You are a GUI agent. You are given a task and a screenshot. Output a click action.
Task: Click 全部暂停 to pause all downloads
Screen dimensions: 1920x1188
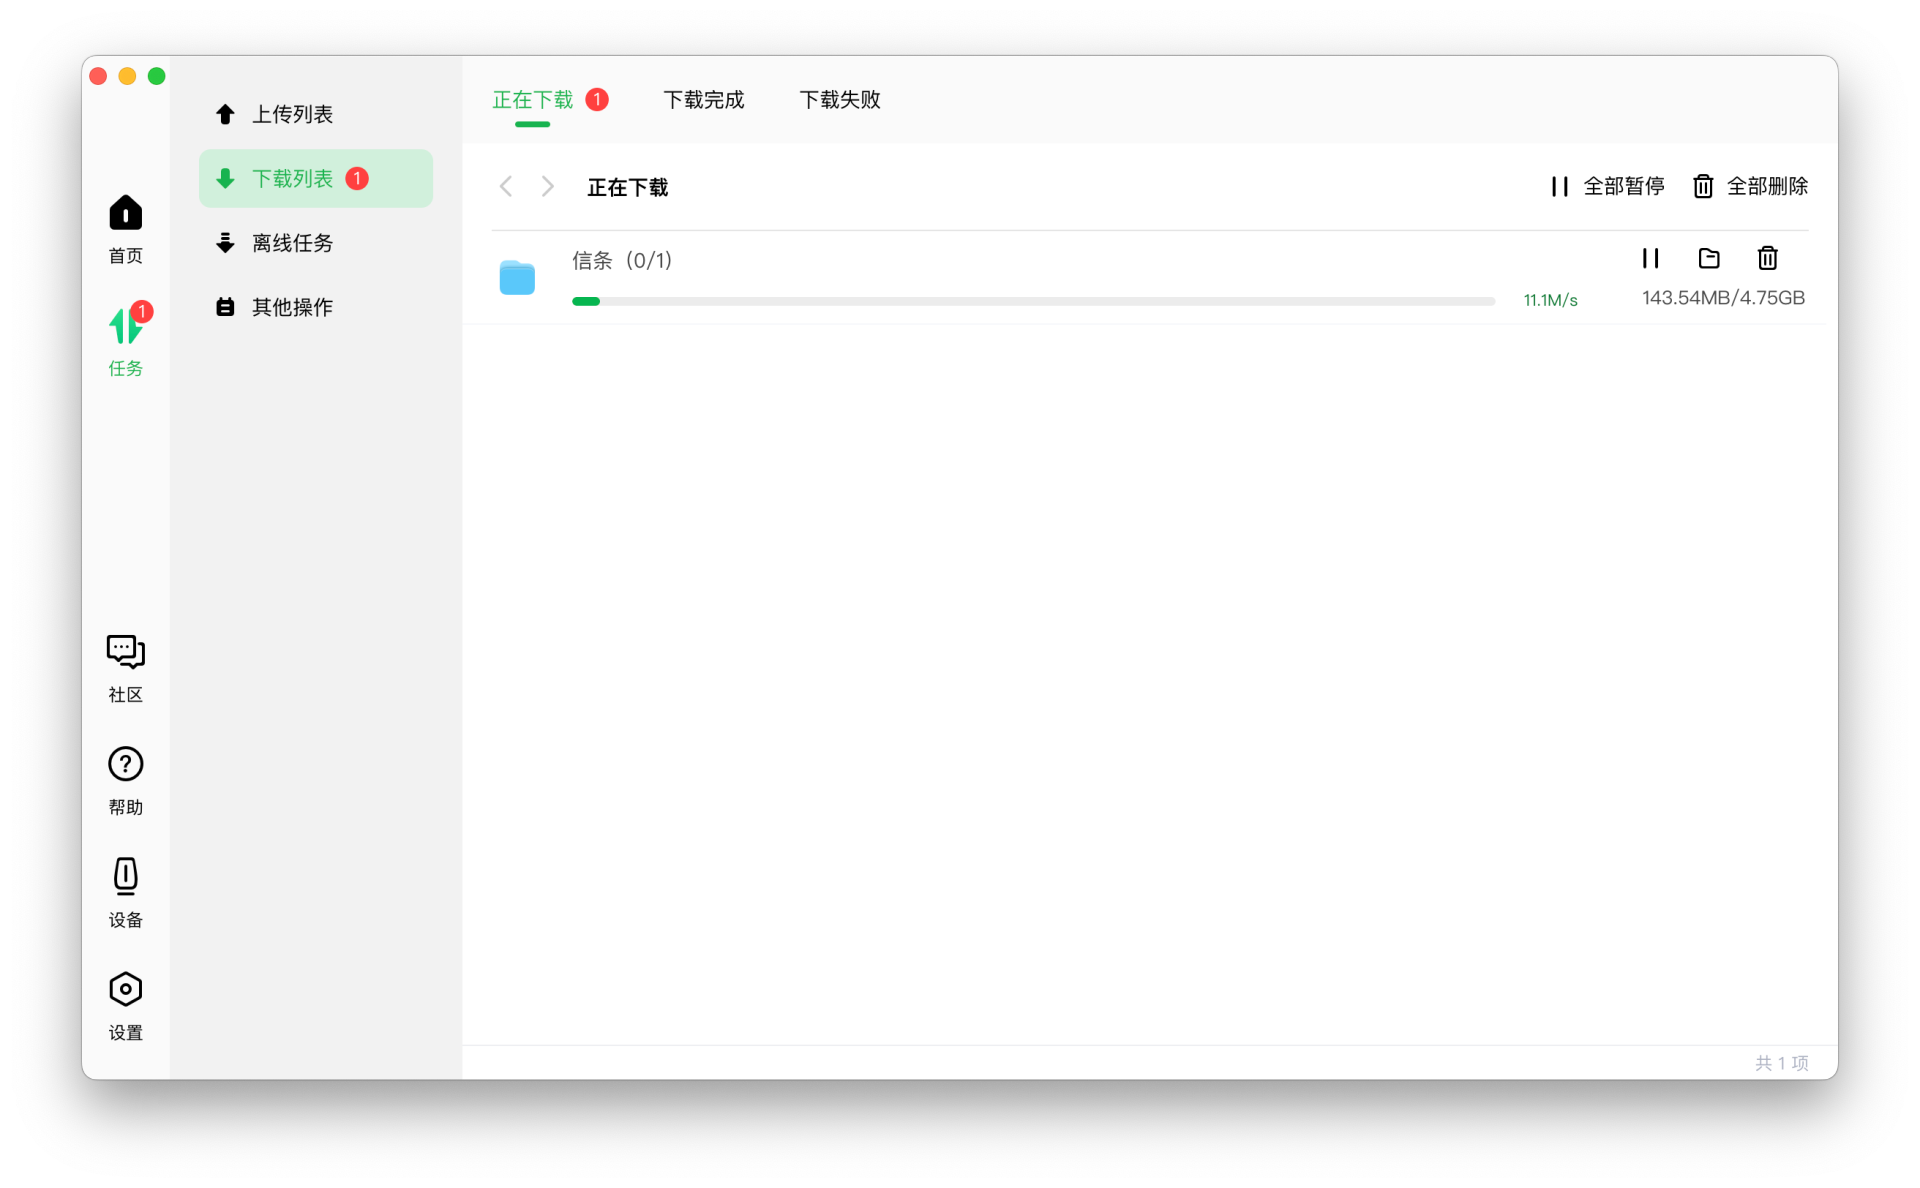pyautogui.click(x=1607, y=186)
